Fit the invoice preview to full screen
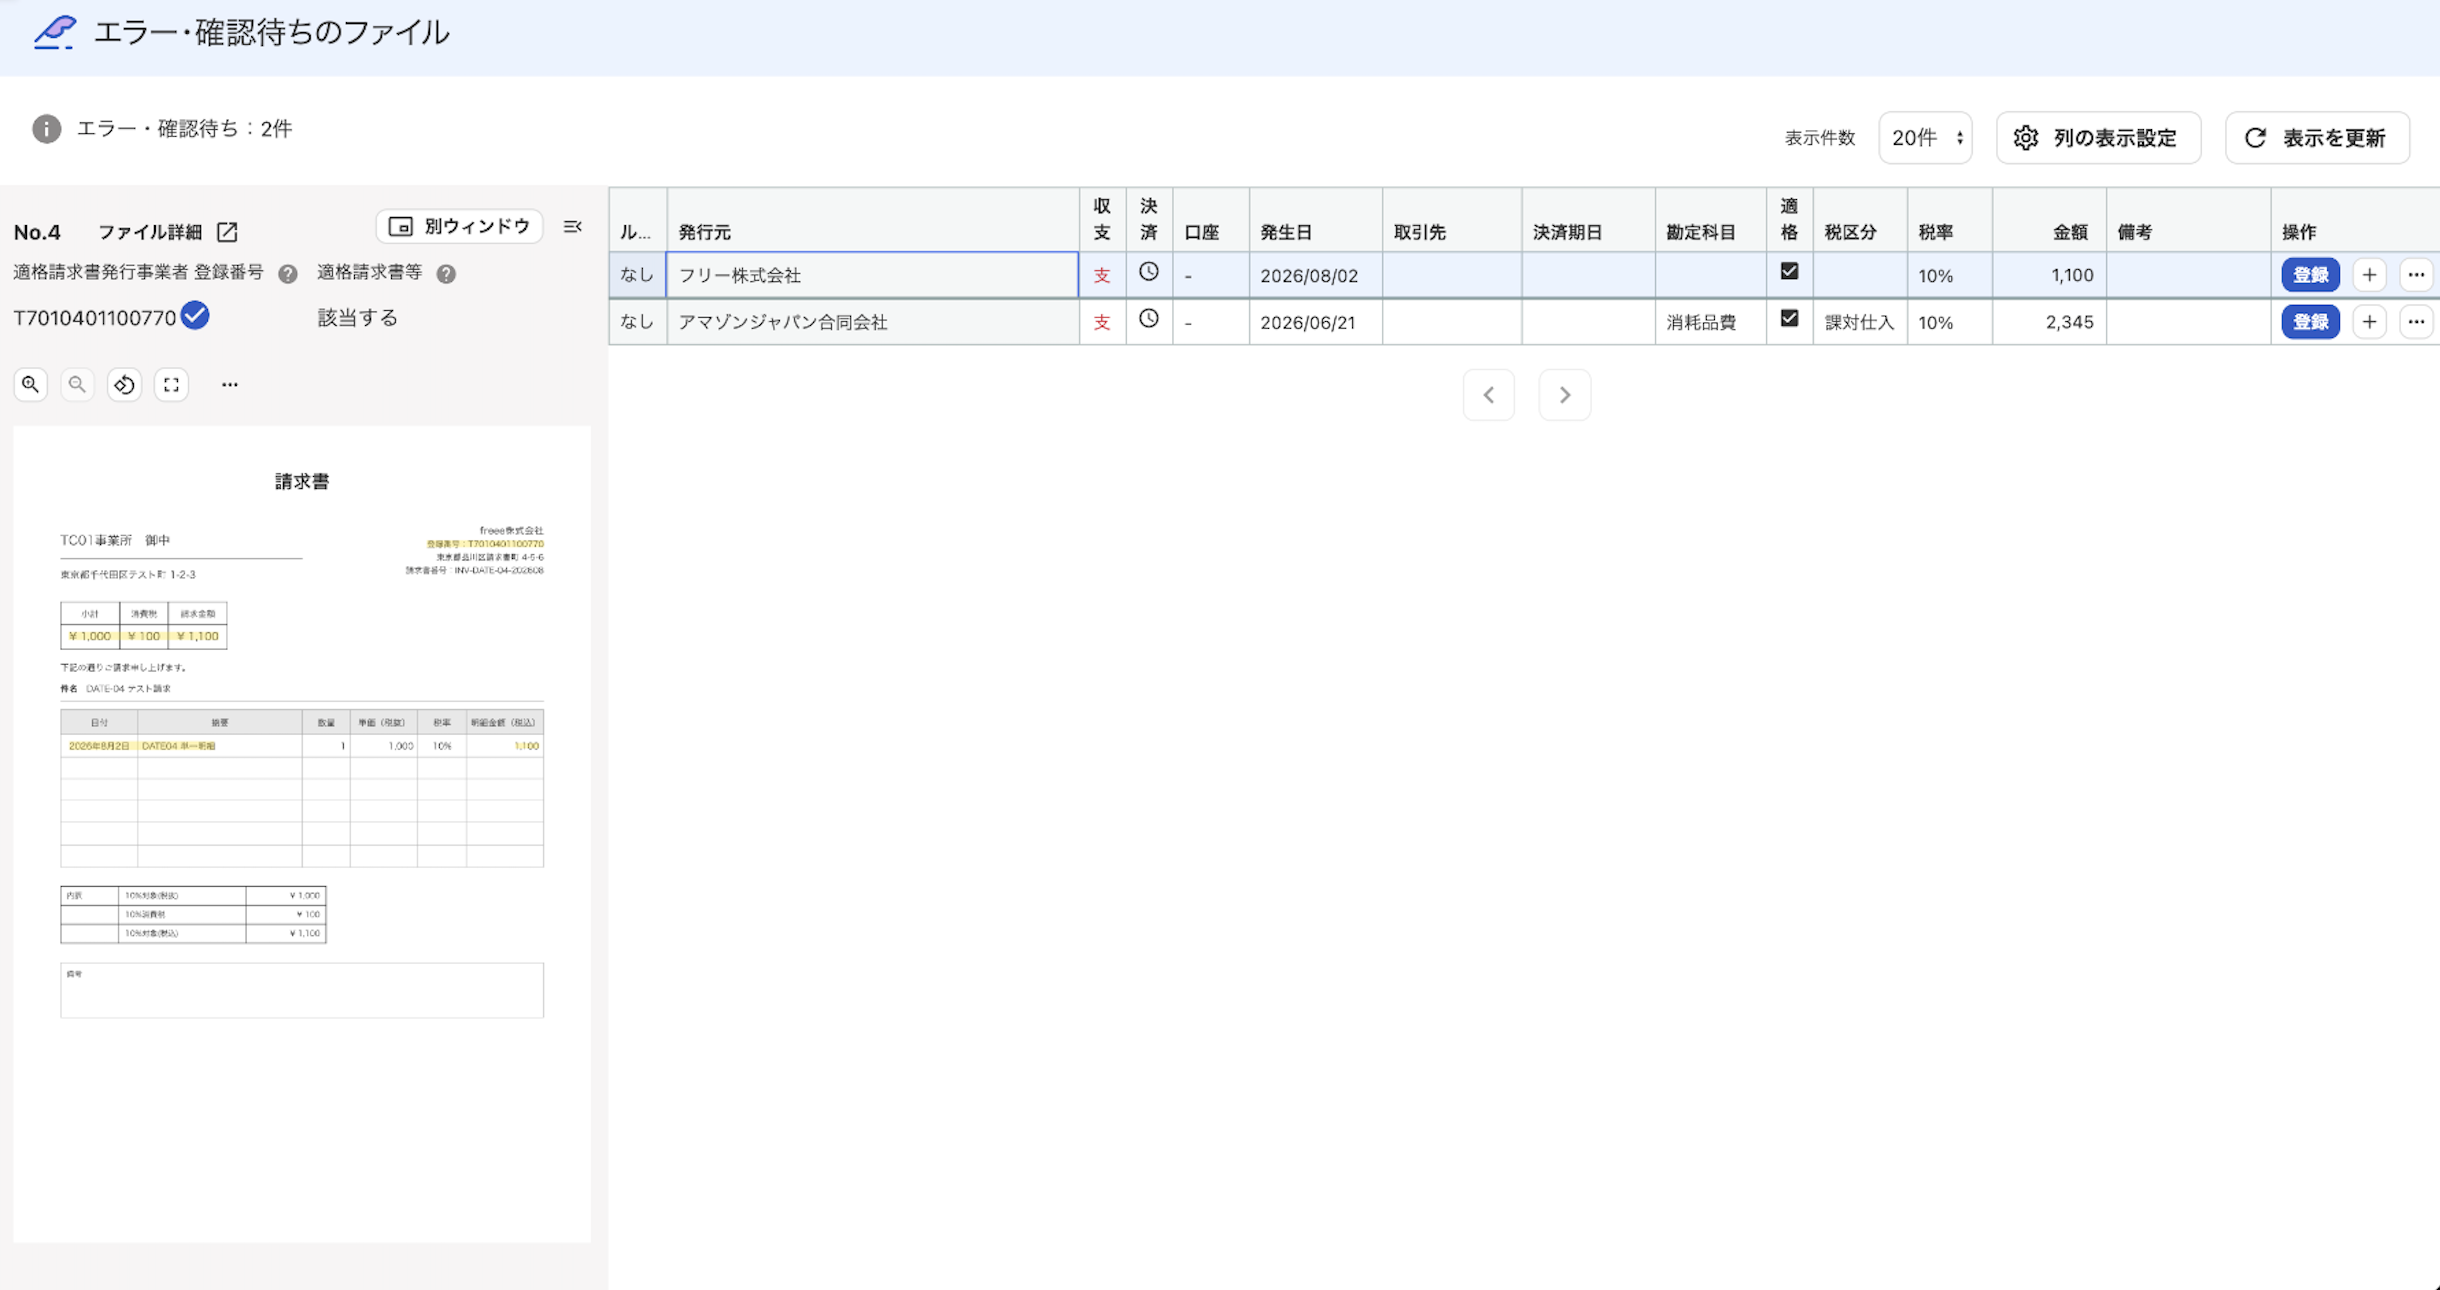 [x=171, y=384]
